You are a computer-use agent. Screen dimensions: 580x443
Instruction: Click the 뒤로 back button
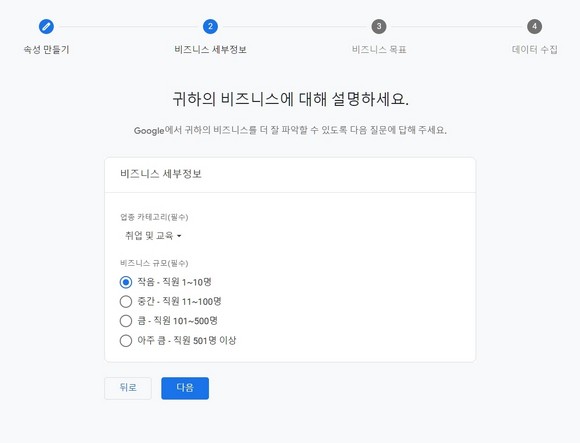click(128, 388)
